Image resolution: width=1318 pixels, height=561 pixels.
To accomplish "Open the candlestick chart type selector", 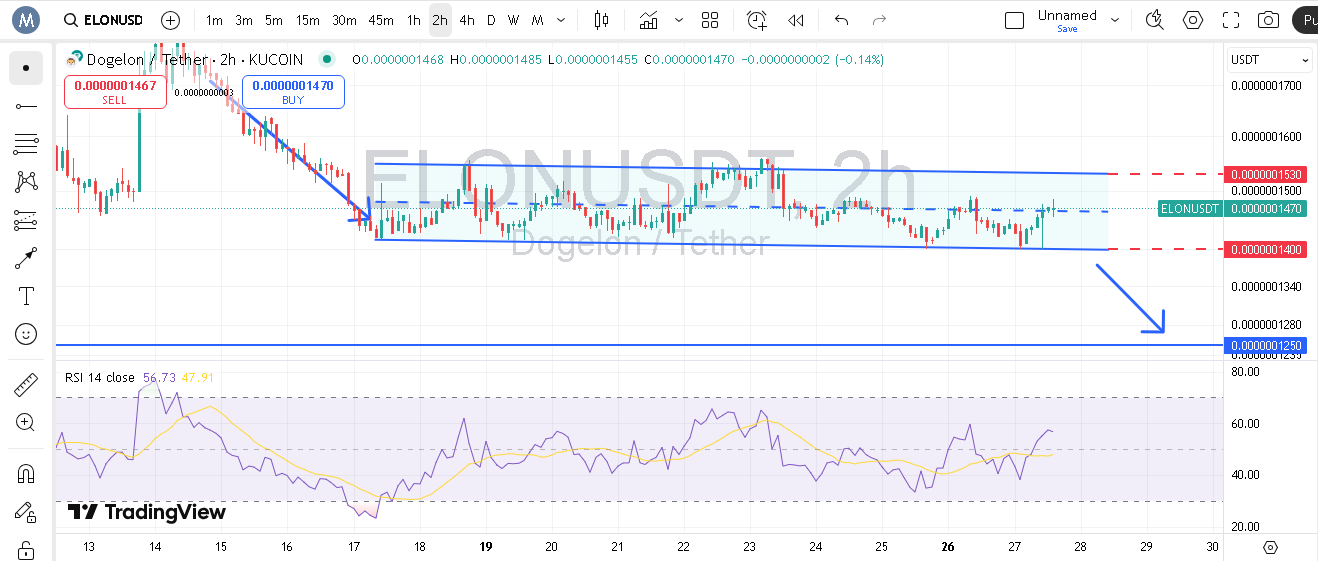I will 601,20.
